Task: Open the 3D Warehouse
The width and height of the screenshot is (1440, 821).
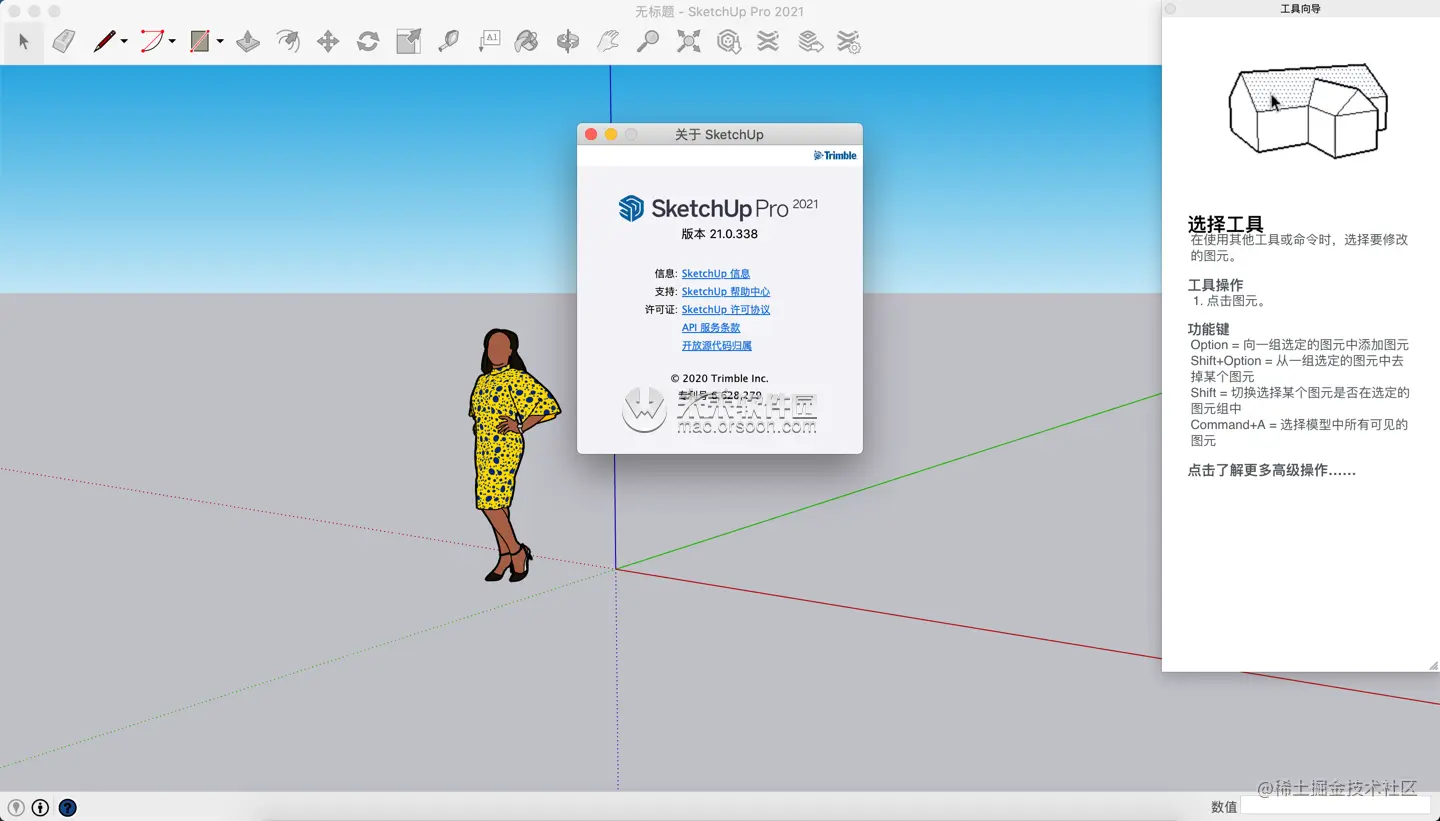Action: click(728, 41)
